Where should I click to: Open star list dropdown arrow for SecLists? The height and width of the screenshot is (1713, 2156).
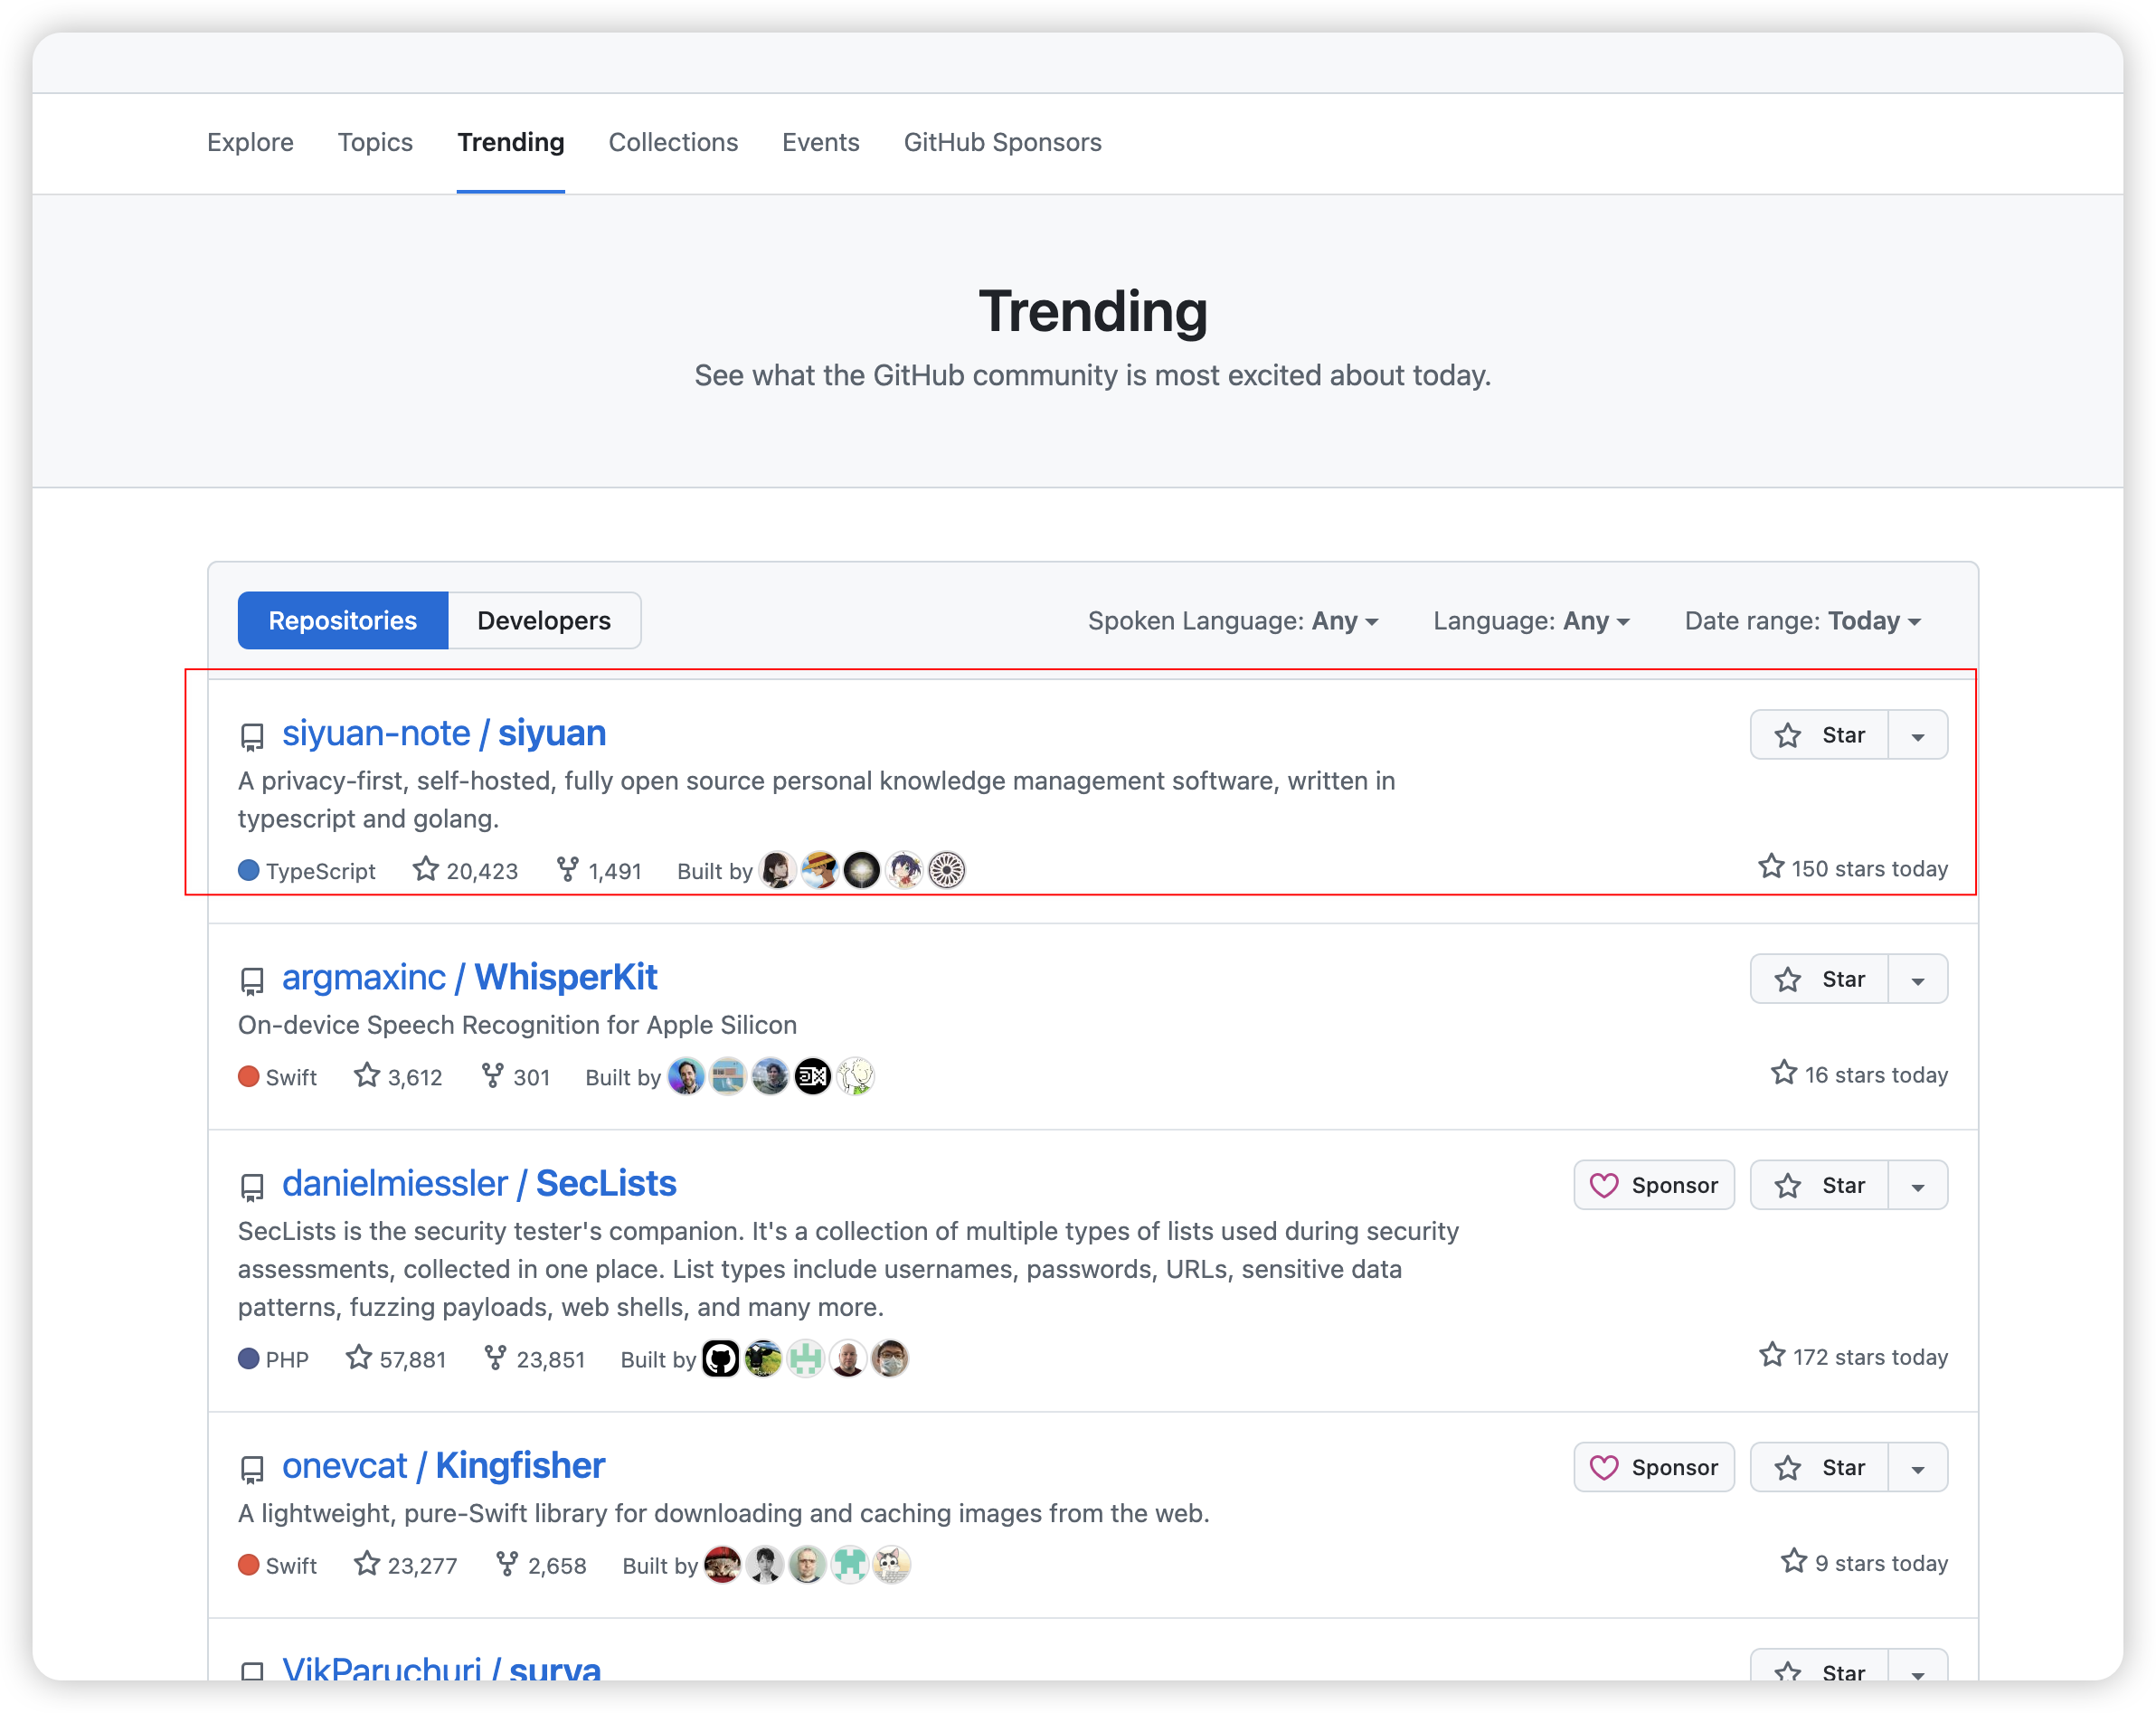click(1917, 1186)
